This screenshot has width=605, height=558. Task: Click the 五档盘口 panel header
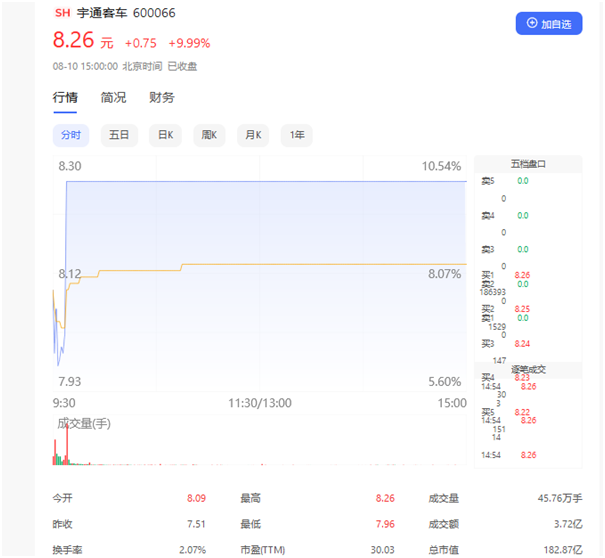[528, 164]
